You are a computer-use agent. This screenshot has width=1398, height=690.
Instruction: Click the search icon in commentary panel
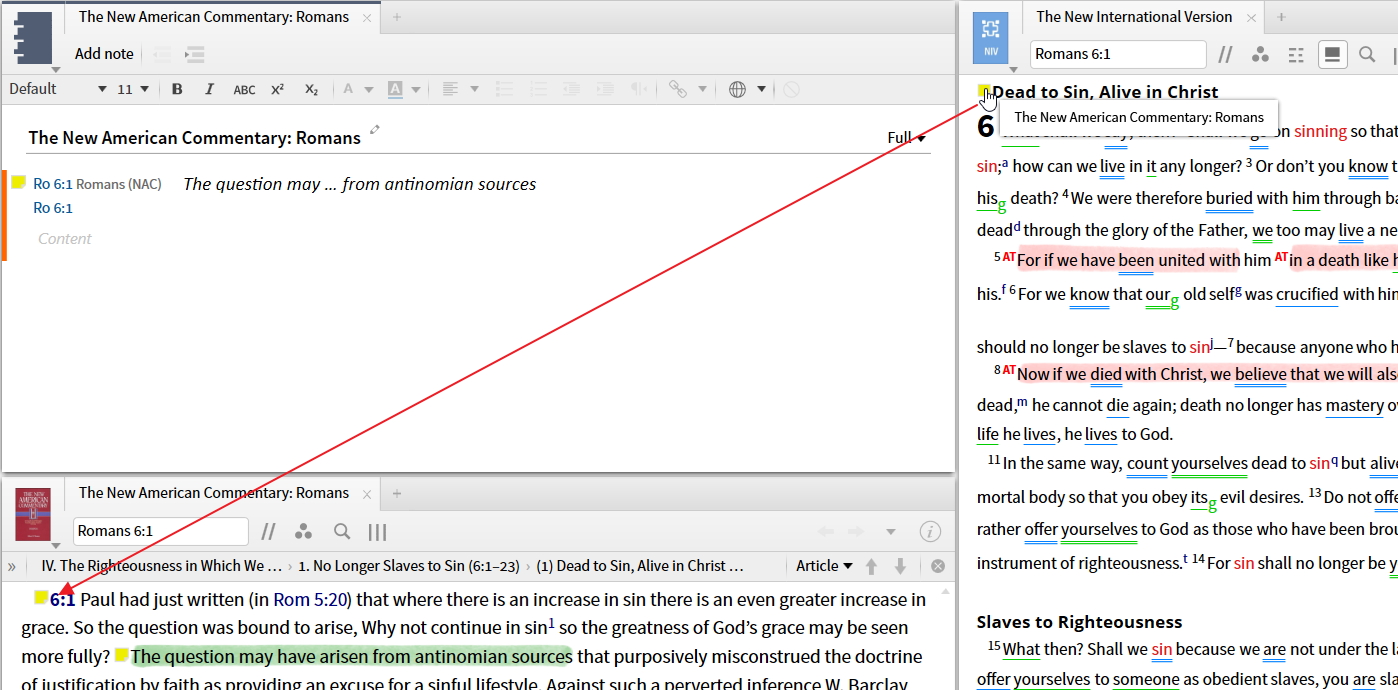[342, 532]
